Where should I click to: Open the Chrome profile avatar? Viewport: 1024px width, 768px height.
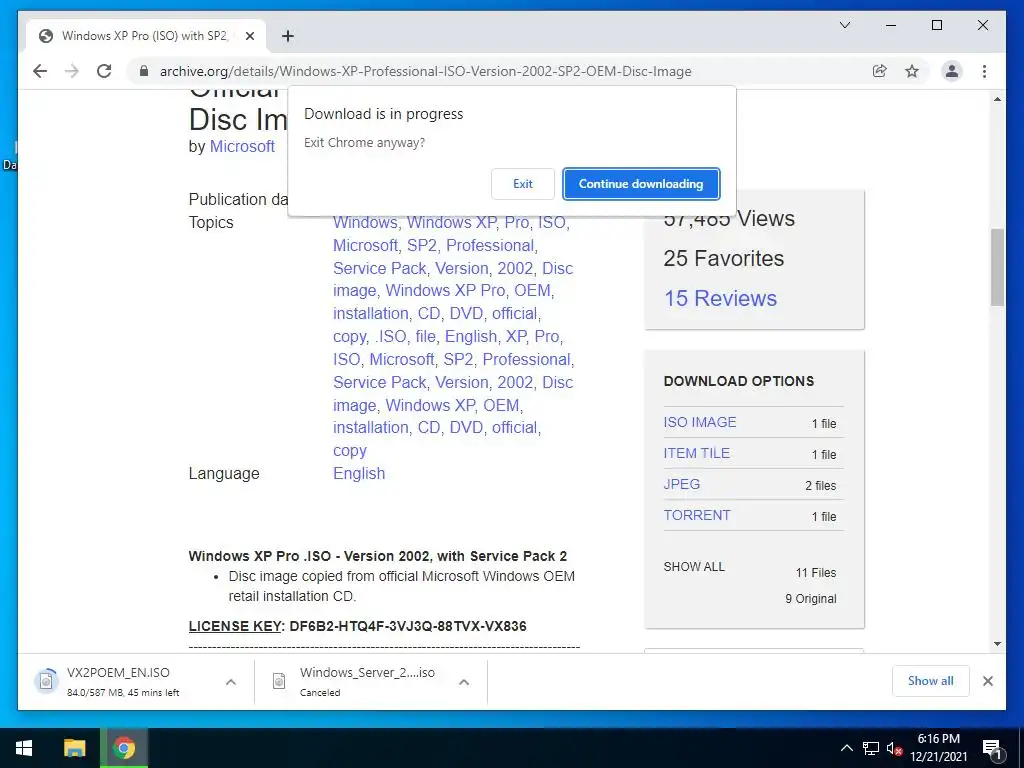[952, 71]
